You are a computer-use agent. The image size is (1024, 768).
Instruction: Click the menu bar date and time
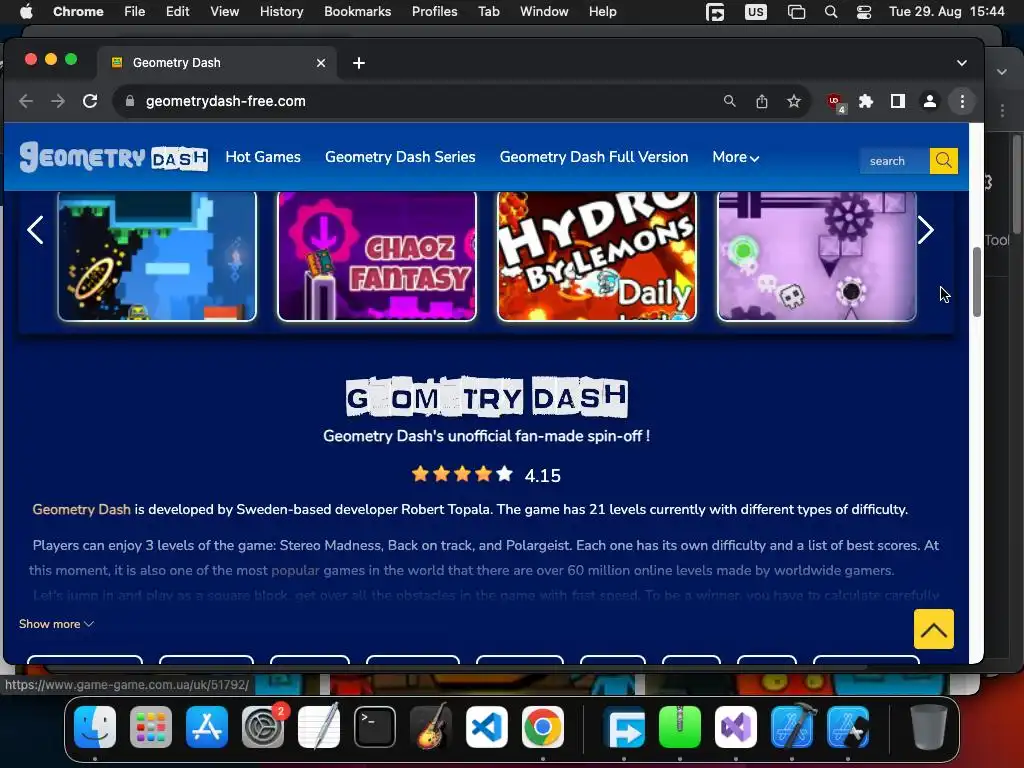point(947,11)
